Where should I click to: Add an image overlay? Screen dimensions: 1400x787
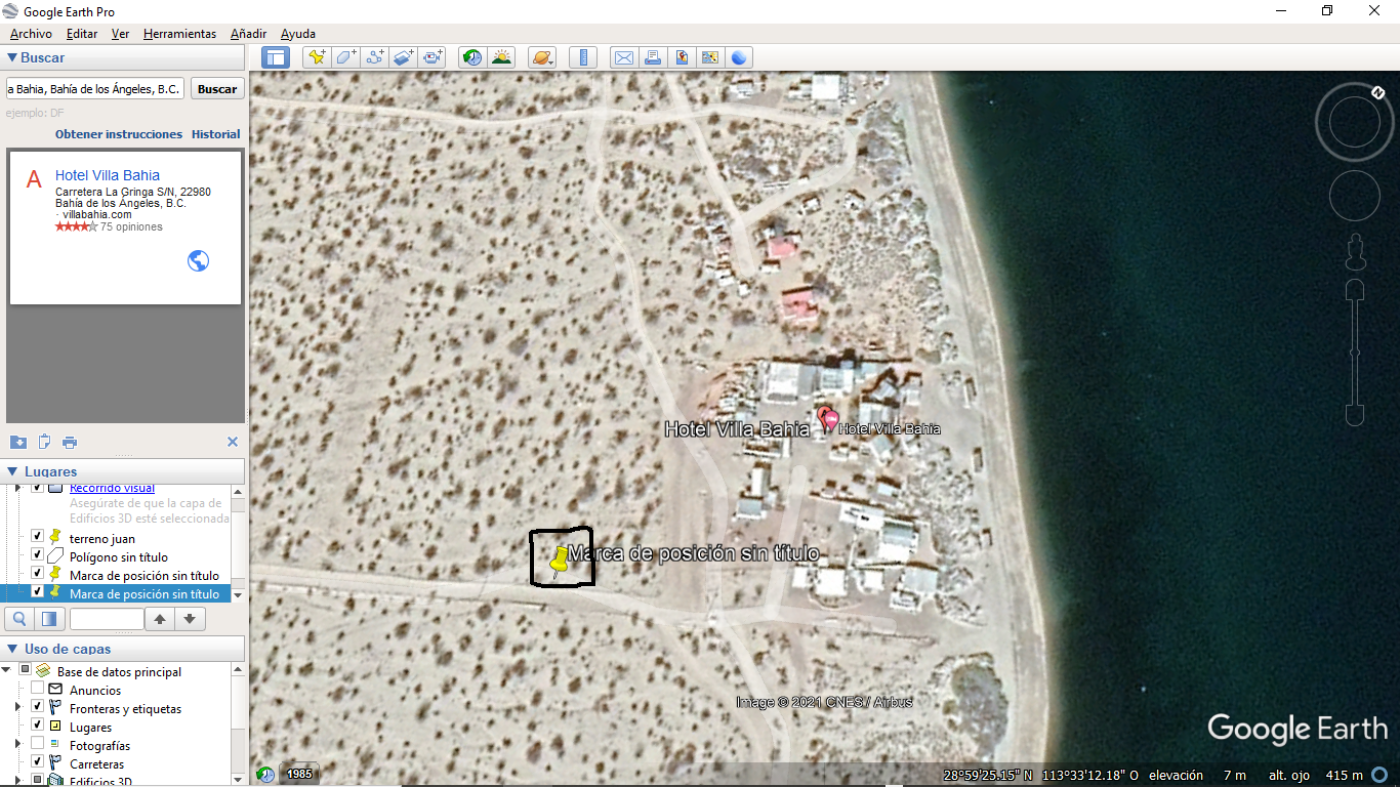(404, 57)
